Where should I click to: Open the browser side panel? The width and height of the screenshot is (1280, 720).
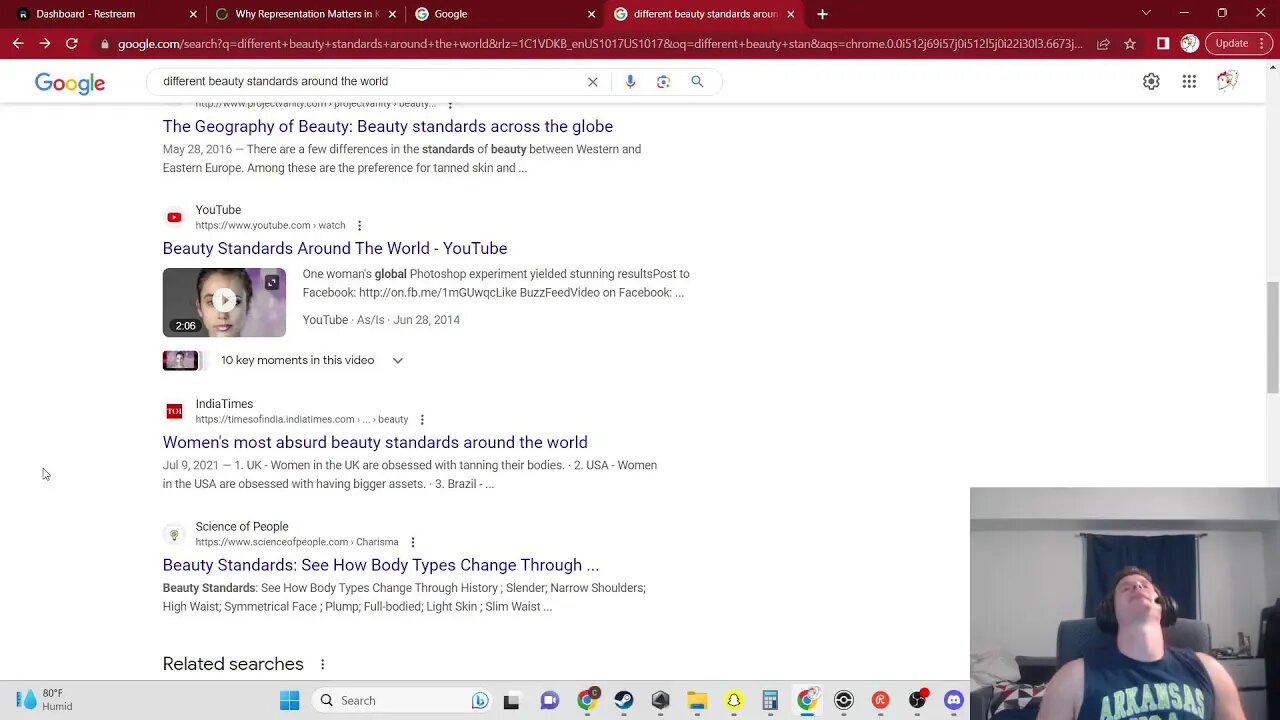tap(1163, 44)
